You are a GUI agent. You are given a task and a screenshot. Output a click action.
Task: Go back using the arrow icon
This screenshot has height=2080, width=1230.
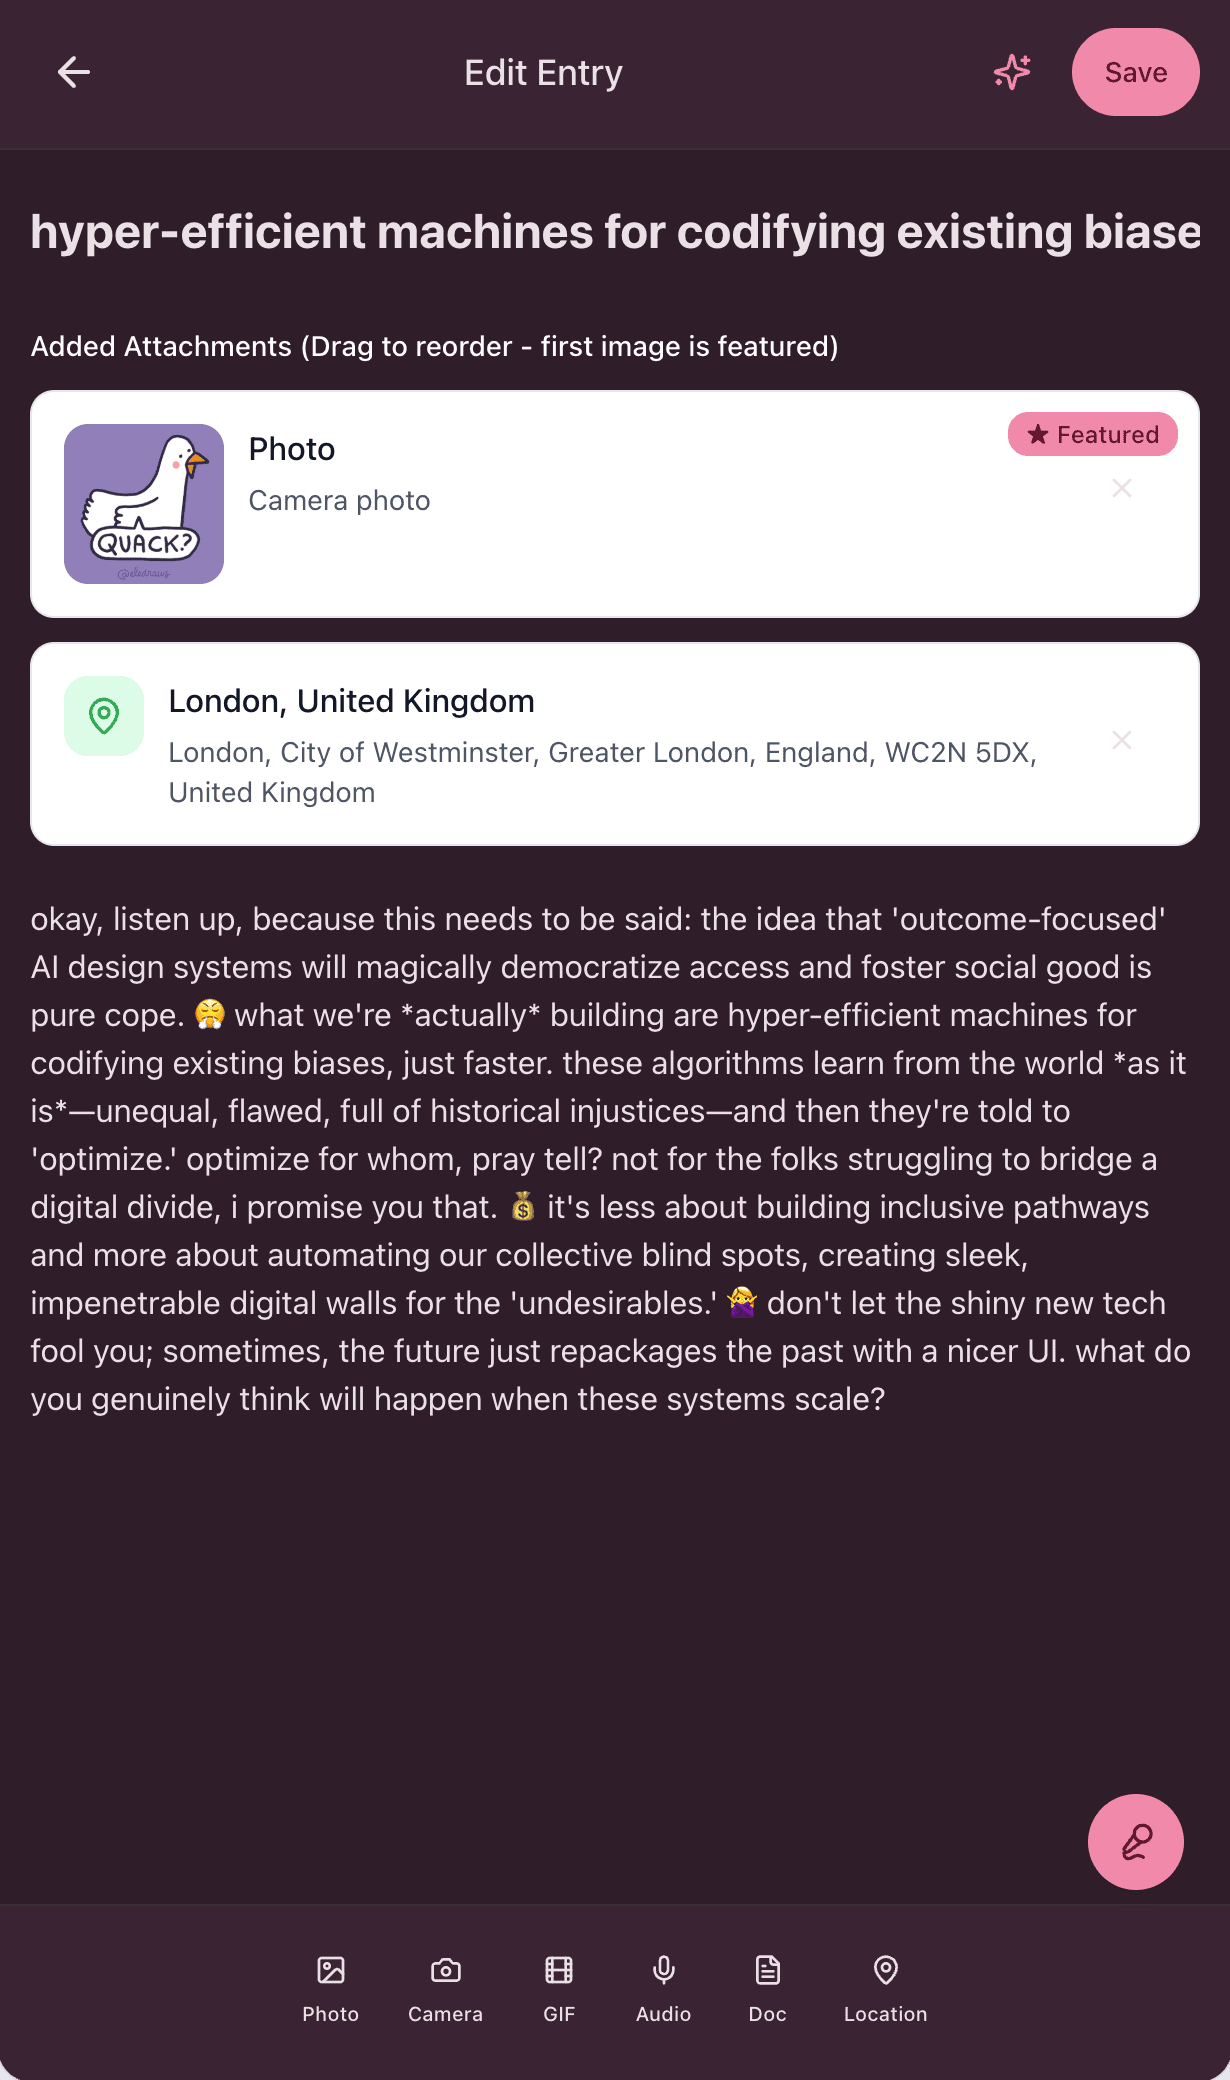[74, 72]
